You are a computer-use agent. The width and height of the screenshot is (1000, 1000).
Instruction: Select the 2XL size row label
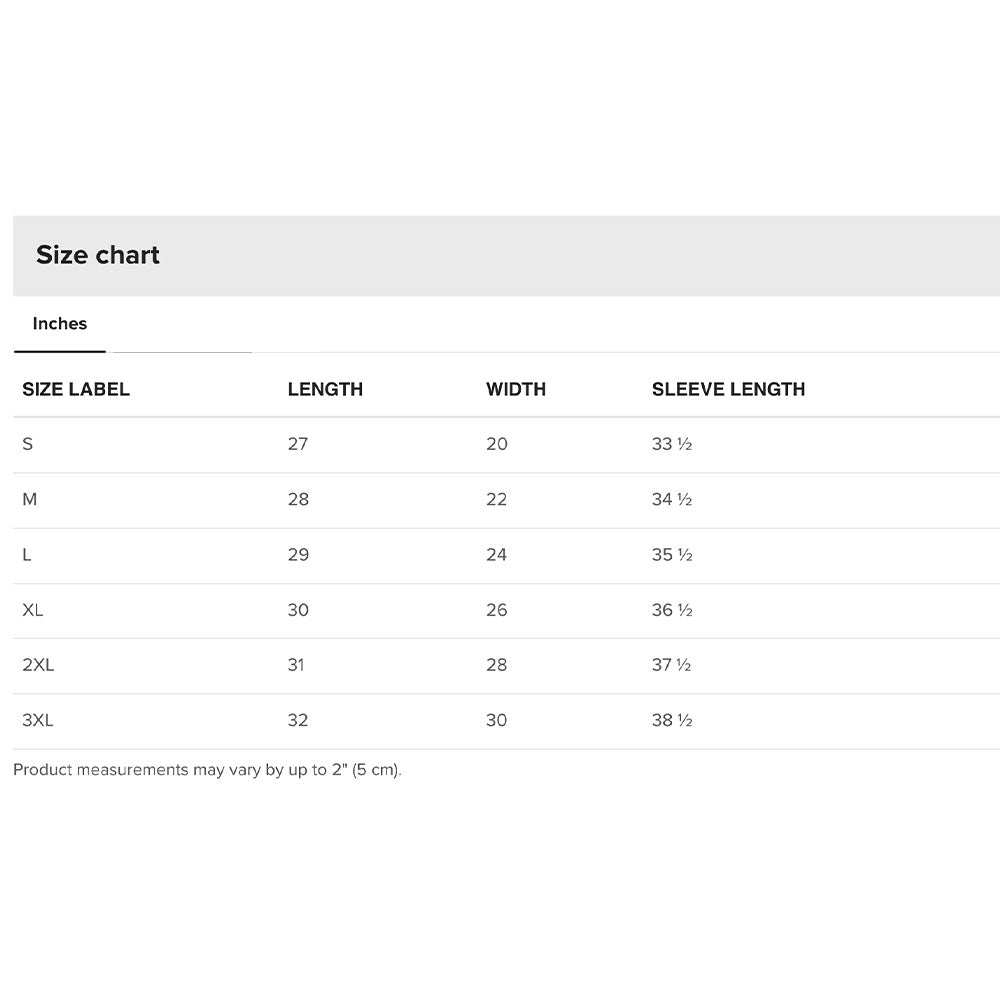tap(38, 665)
